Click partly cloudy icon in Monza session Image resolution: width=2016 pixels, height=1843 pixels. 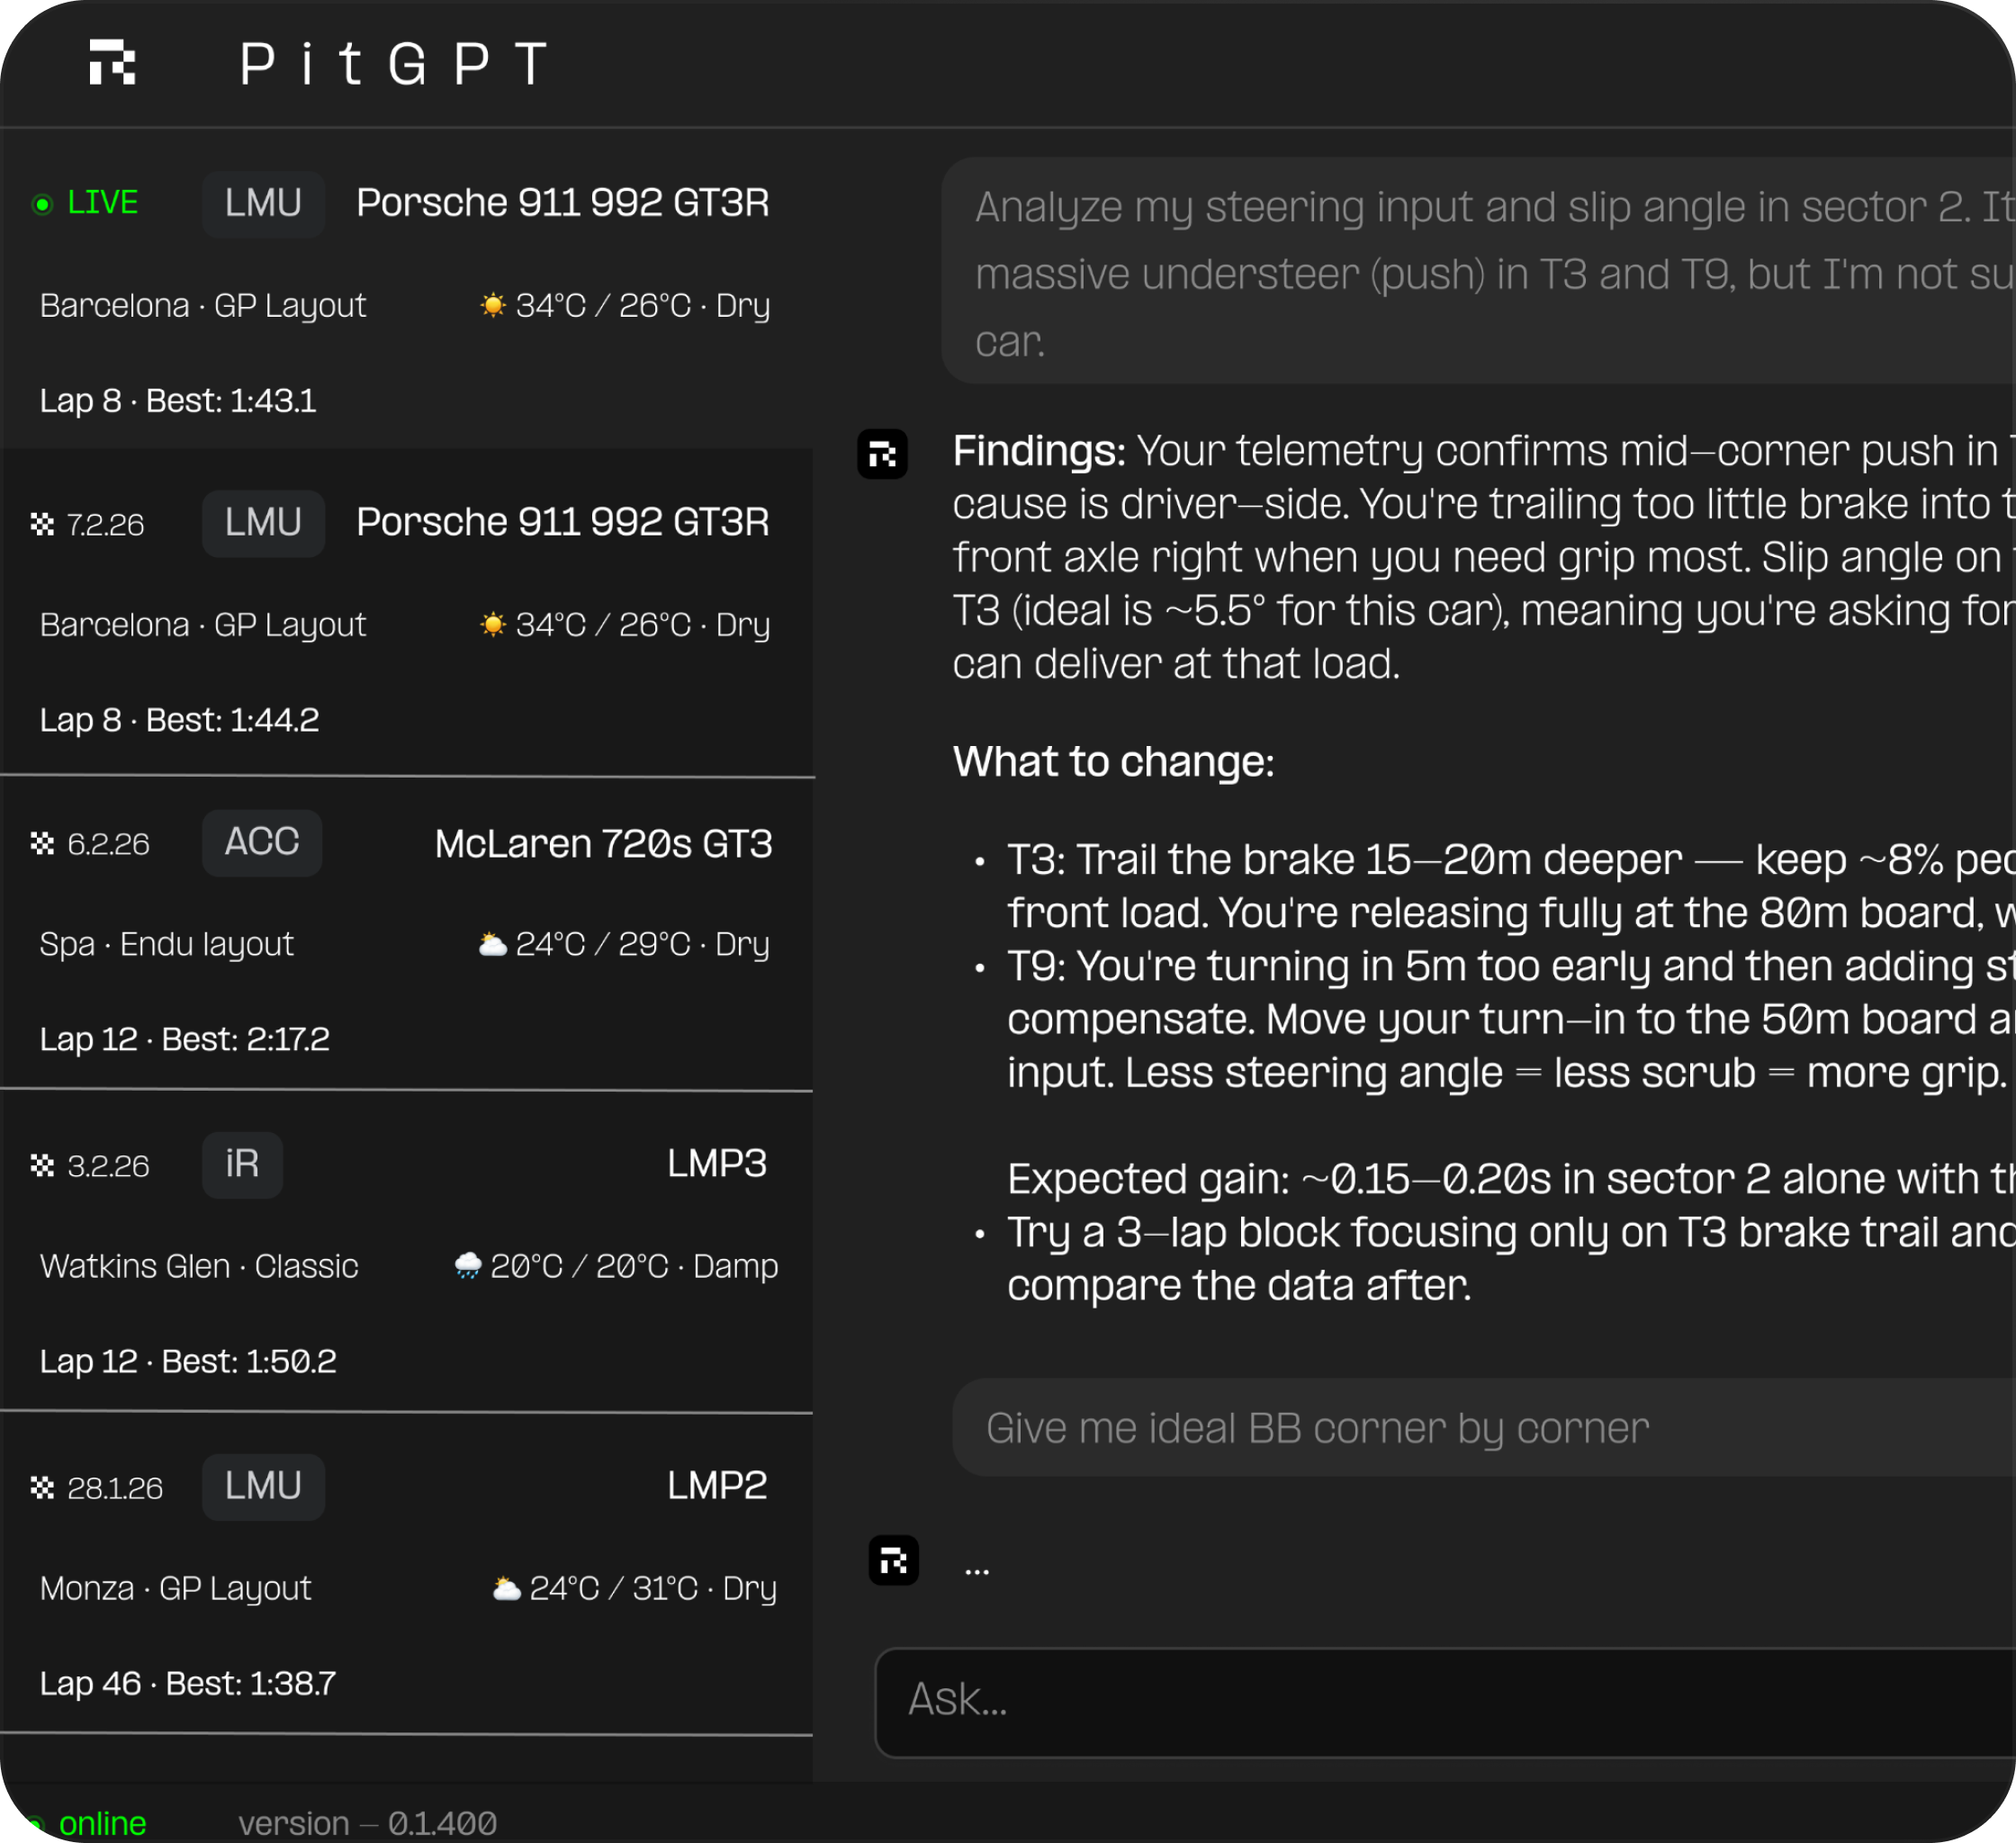[507, 1588]
